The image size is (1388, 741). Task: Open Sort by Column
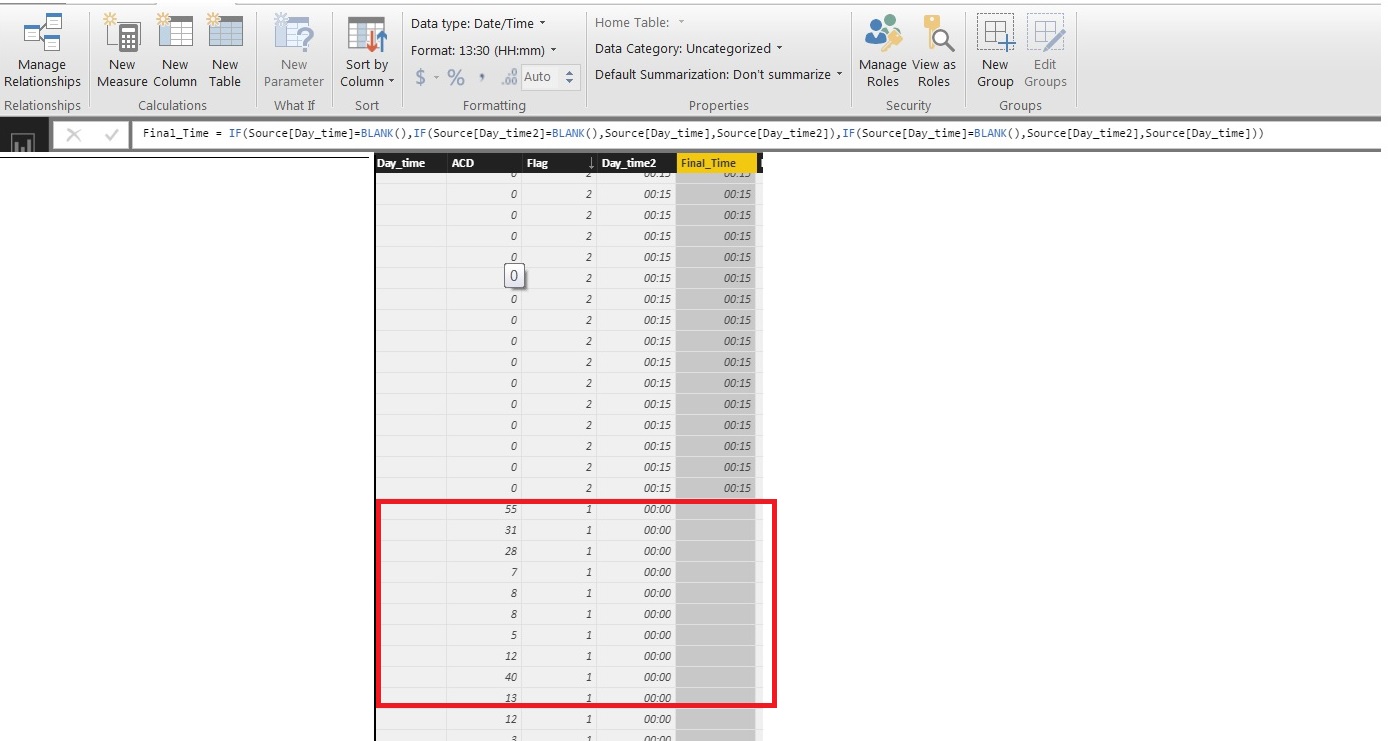point(367,52)
